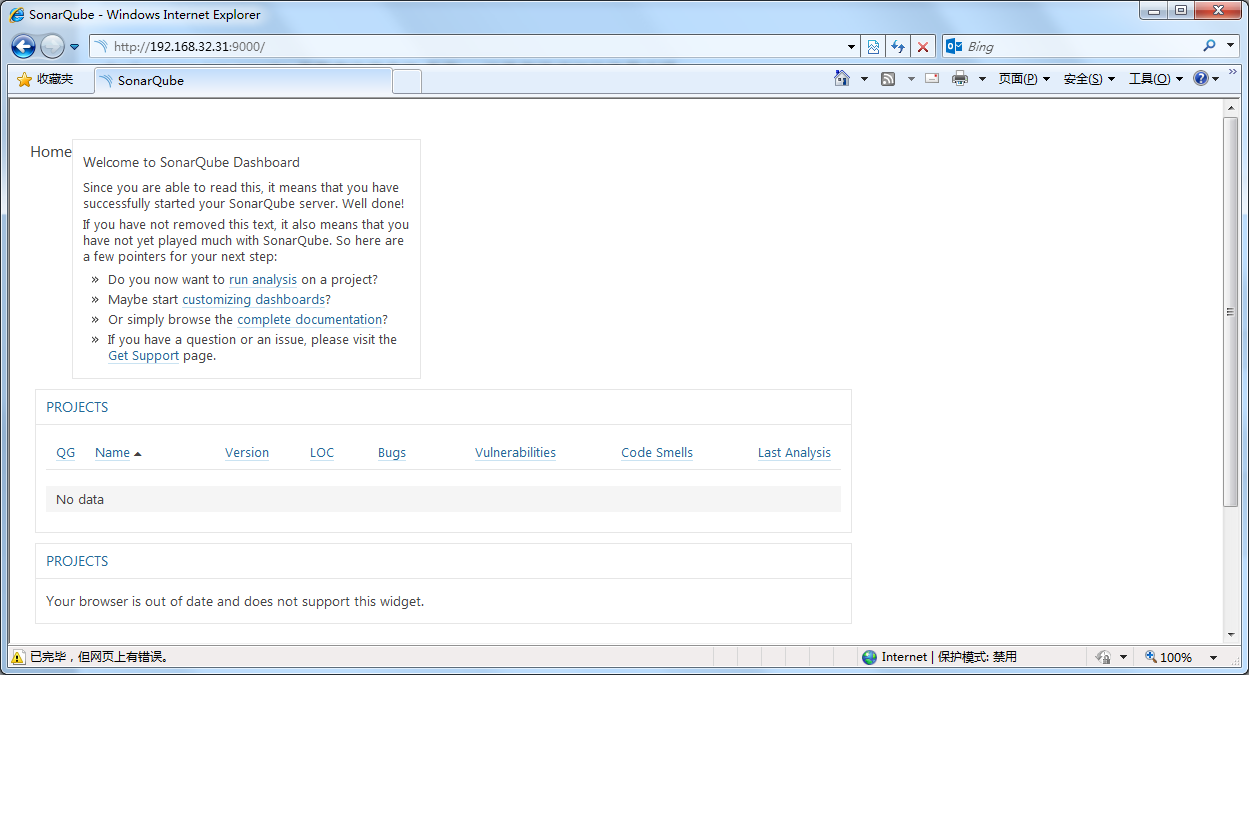Expand the Home button dropdown arrow
Image resolution: width=1249 pixels, height=840 pixels.
(864, 79)
